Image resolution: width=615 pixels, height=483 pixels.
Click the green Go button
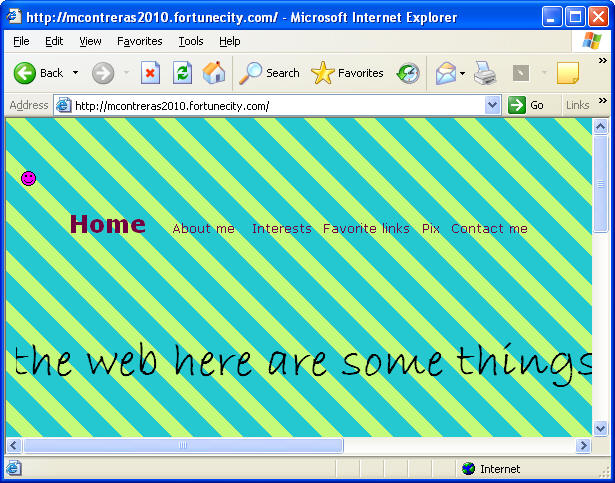(x=526, y=106)
